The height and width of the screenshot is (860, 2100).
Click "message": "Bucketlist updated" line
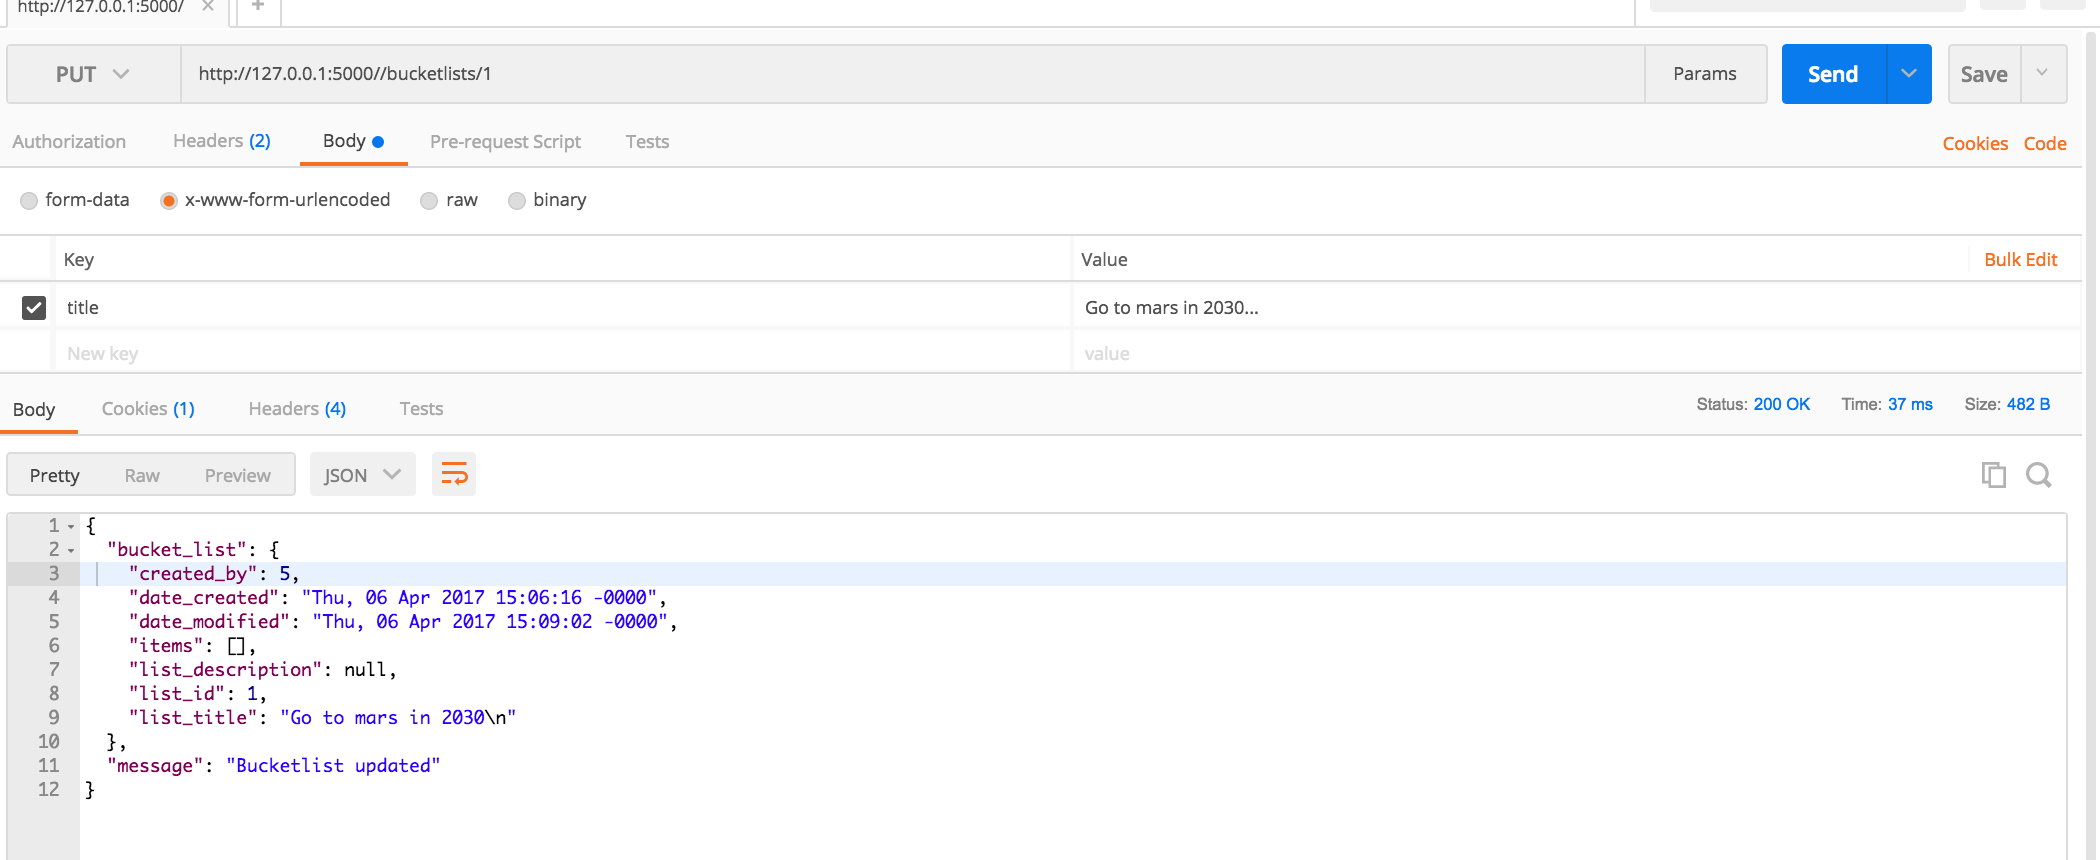tap(274, 766)
